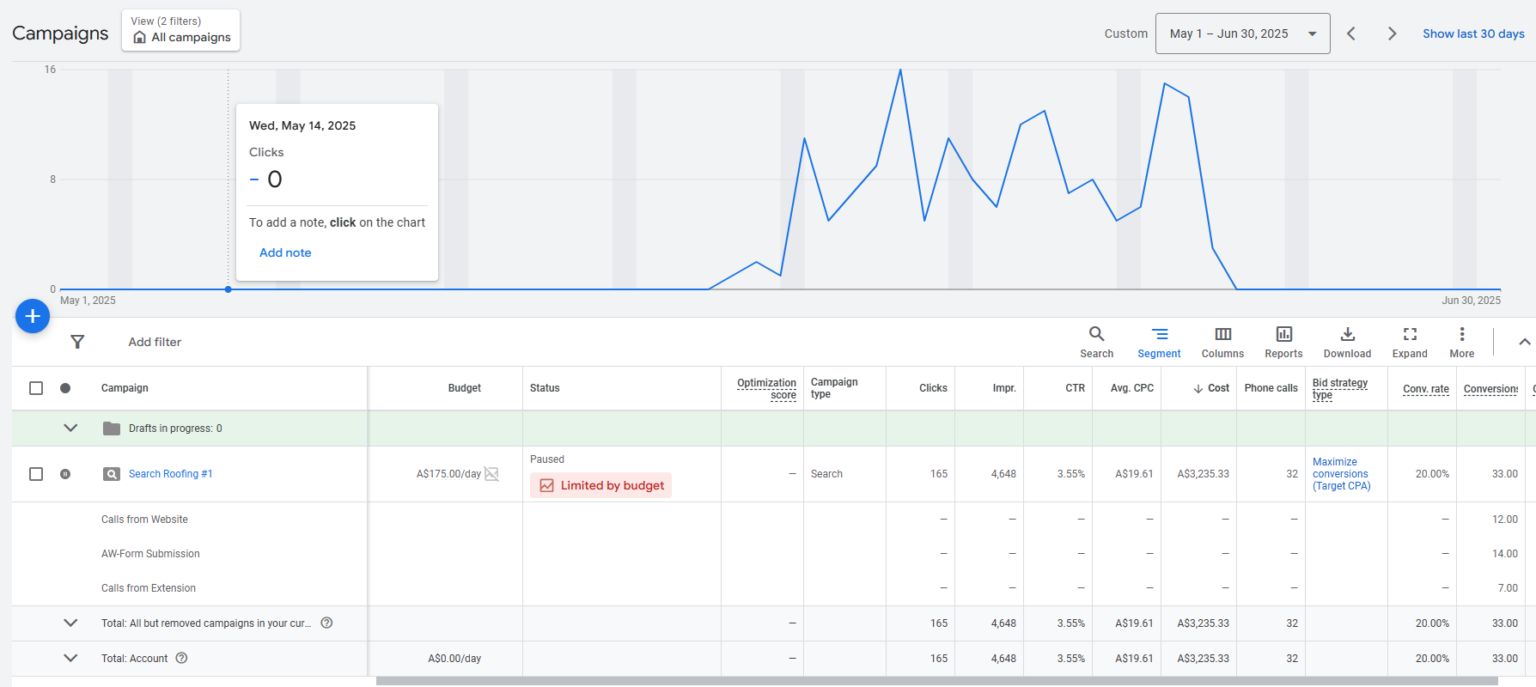This screenshot has height=687, width=1536.
Task: Expand the Drafts in progress row
Action: [70, 428]
